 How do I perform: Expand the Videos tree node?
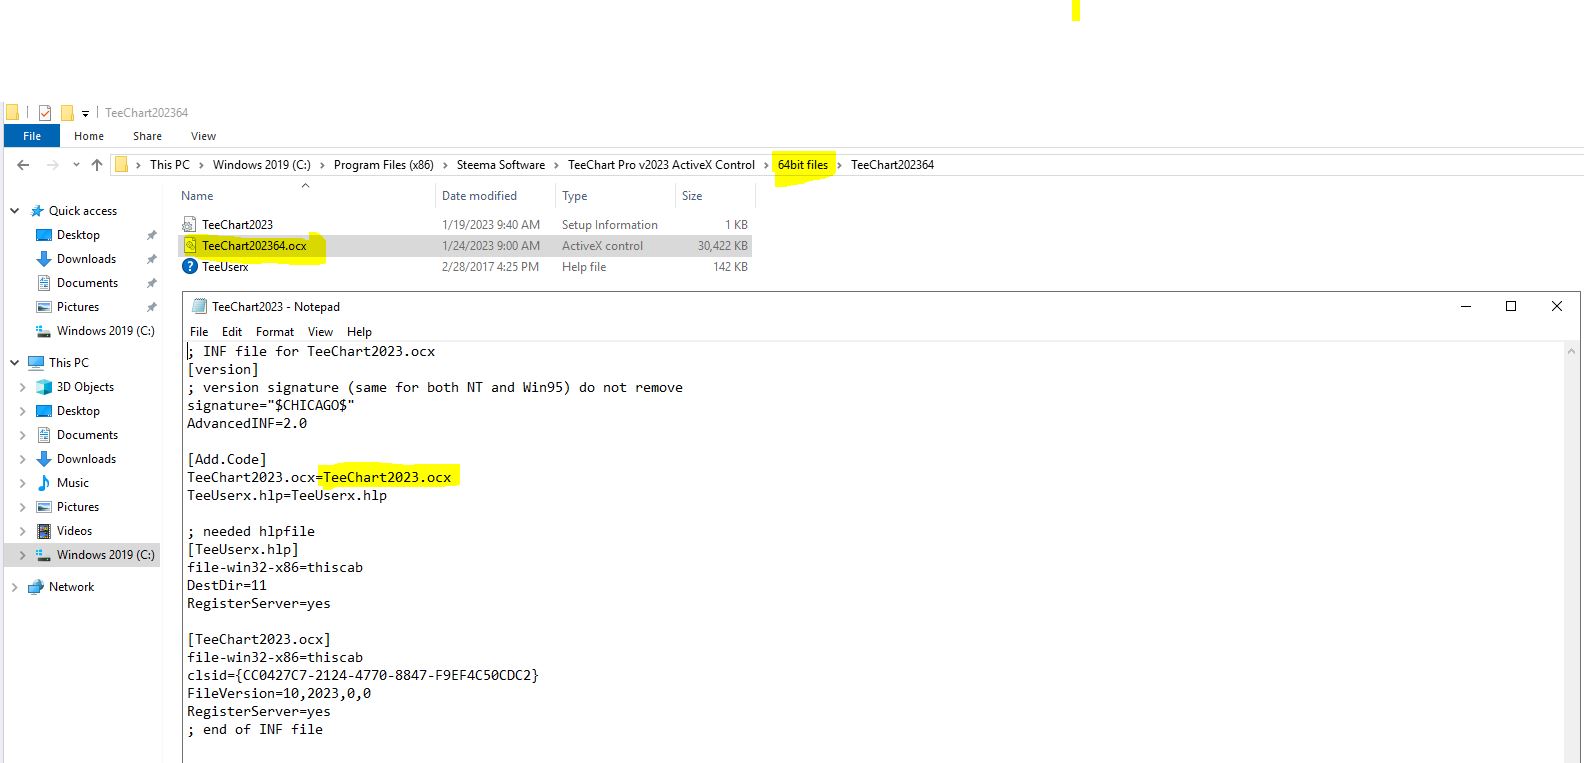click(x=23, y=531)
